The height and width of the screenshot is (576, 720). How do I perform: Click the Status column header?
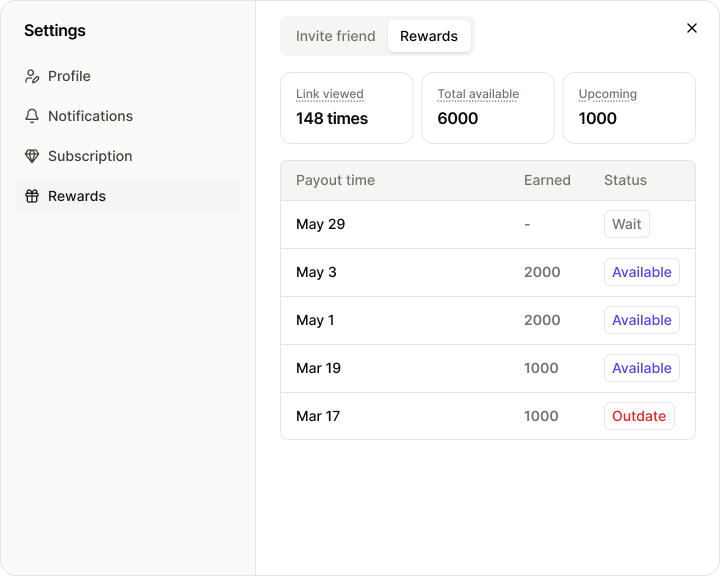[625, 180]
